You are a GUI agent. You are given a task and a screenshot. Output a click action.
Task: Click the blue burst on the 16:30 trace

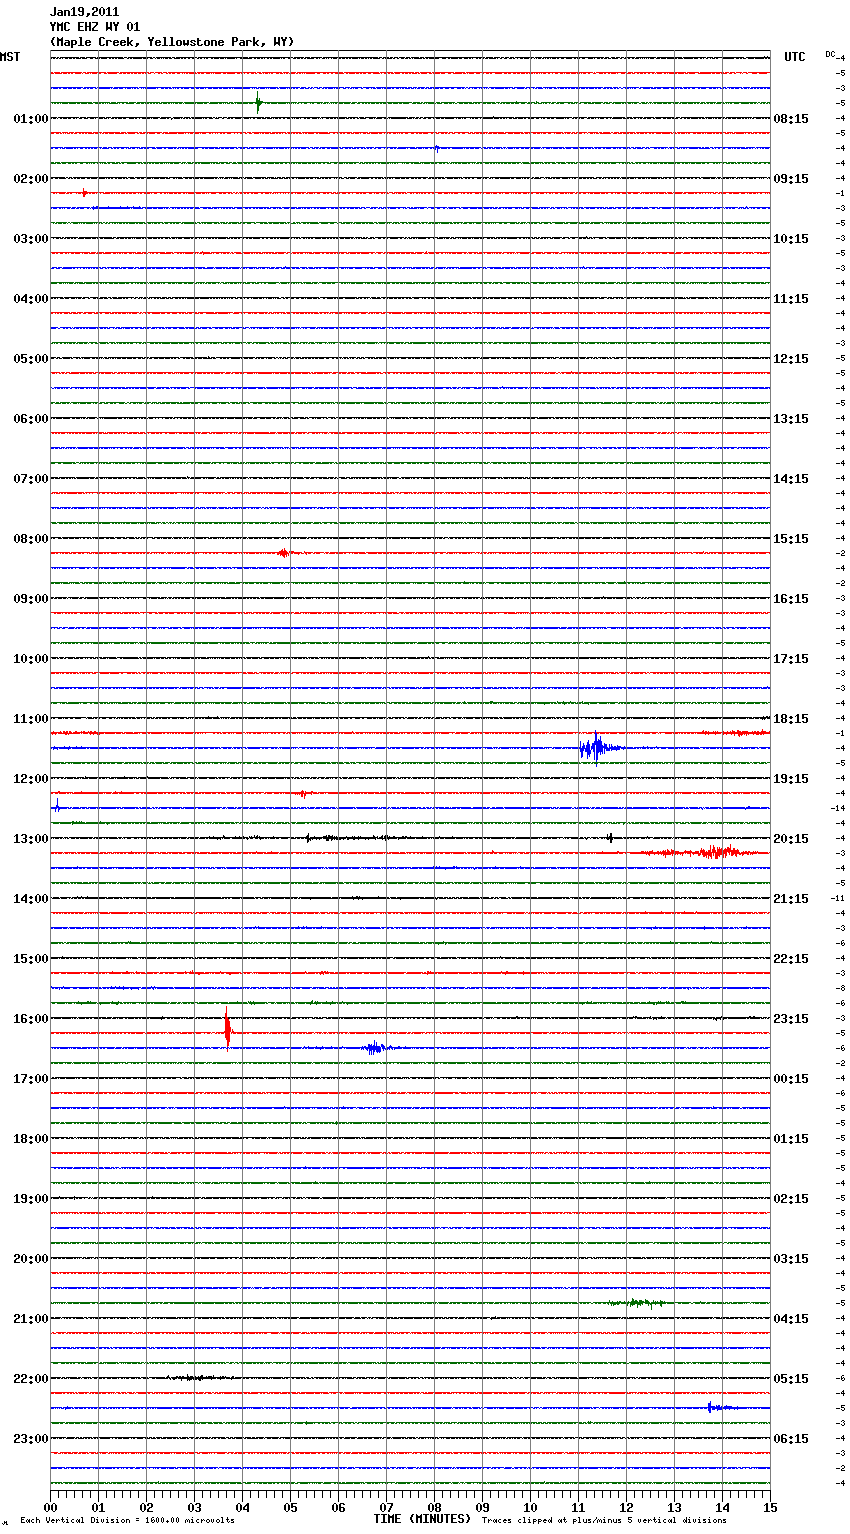point(375,1048)
